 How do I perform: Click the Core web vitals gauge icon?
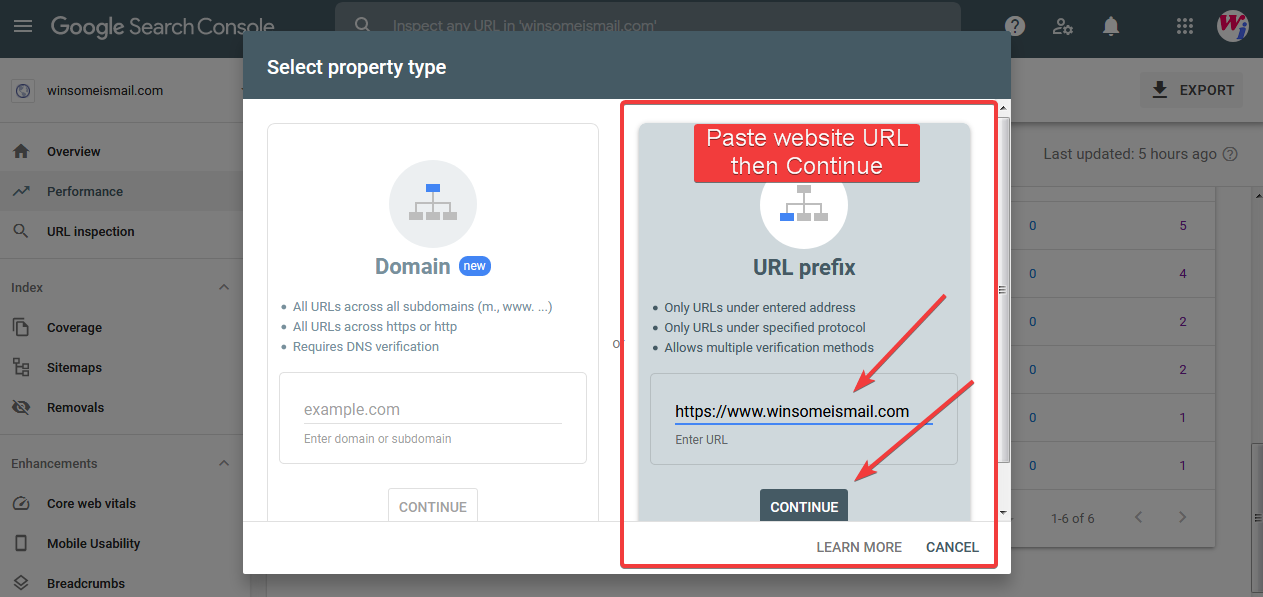pos(21,503)
